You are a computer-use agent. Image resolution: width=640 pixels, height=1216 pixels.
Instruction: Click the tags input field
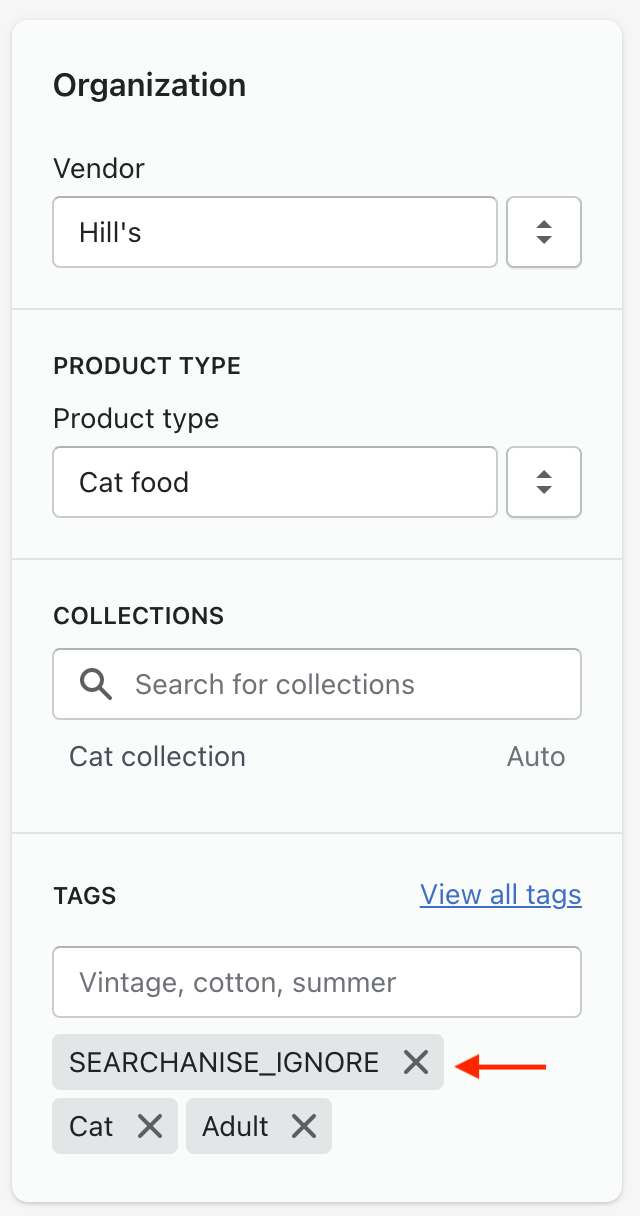316,982
